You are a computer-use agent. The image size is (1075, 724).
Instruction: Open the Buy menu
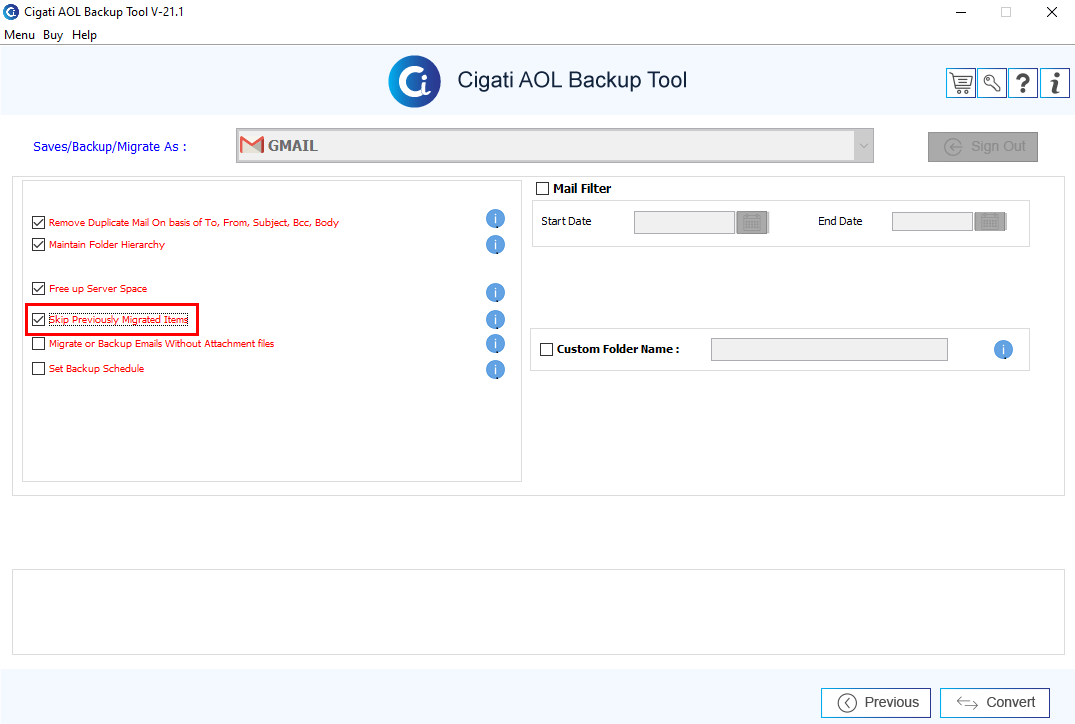point(53,35)
